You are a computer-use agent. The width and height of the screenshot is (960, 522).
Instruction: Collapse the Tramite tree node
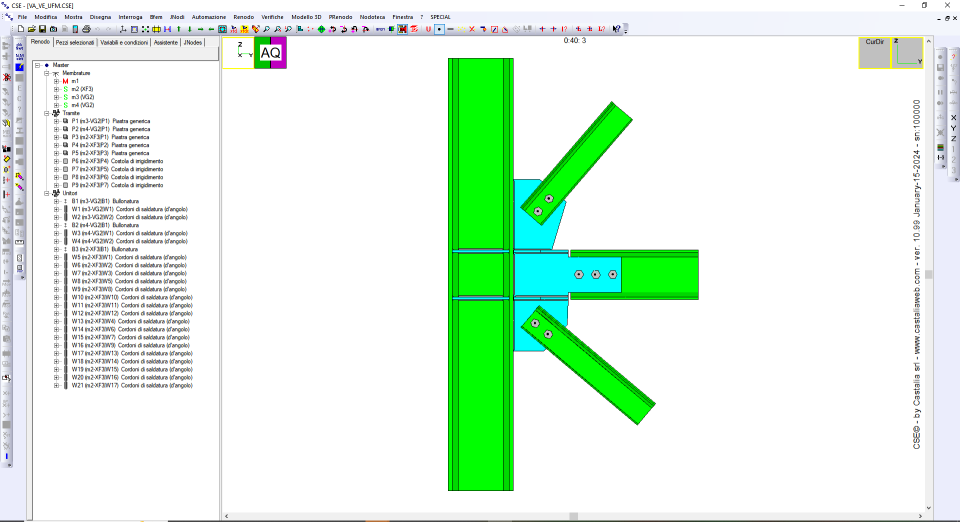tap(47, 113)
